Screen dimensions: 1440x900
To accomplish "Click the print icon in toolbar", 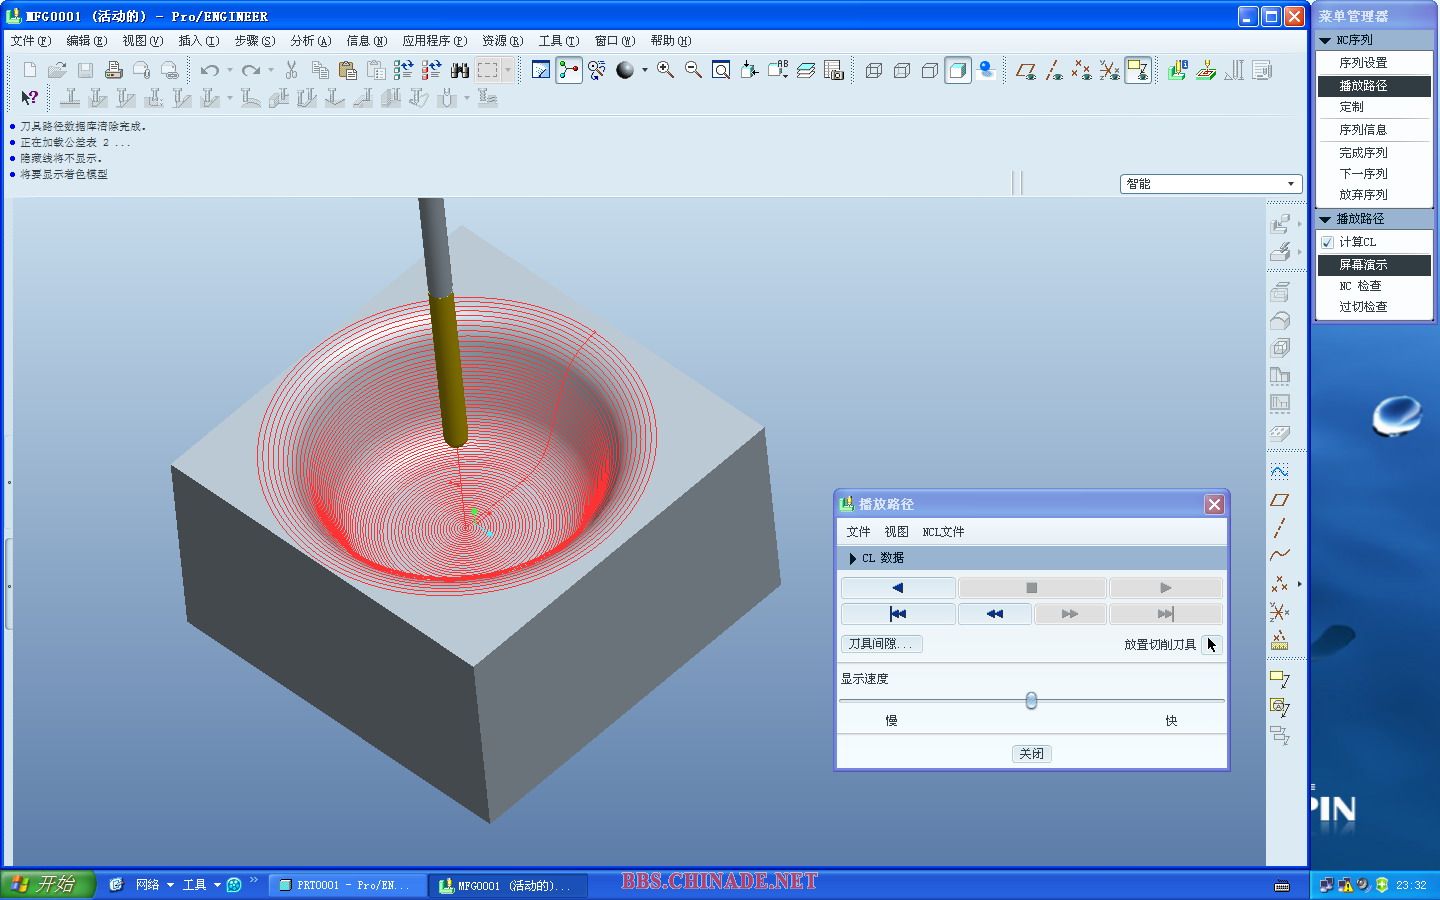I will click(x=114, y=70).
